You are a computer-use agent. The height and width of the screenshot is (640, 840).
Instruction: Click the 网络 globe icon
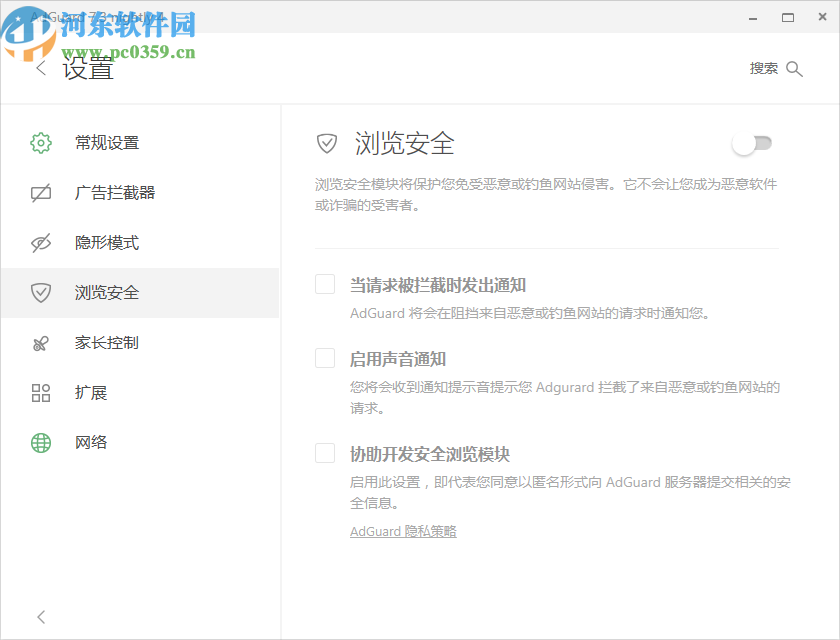point(40,442)
